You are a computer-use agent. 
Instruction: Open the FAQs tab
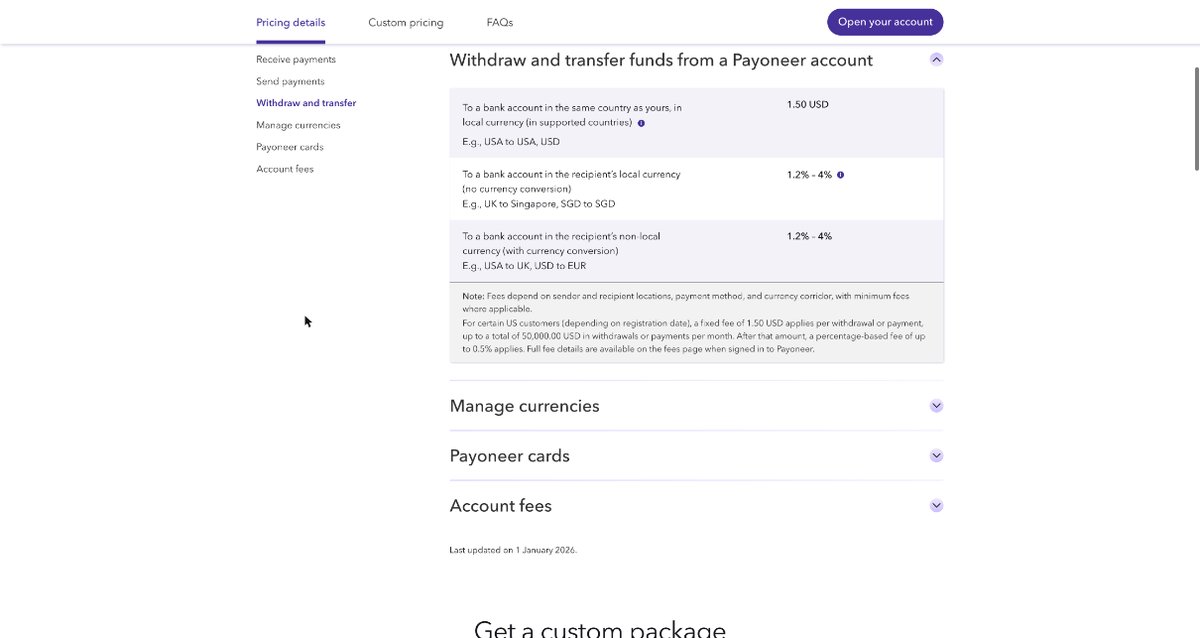[x=500, y=22]
